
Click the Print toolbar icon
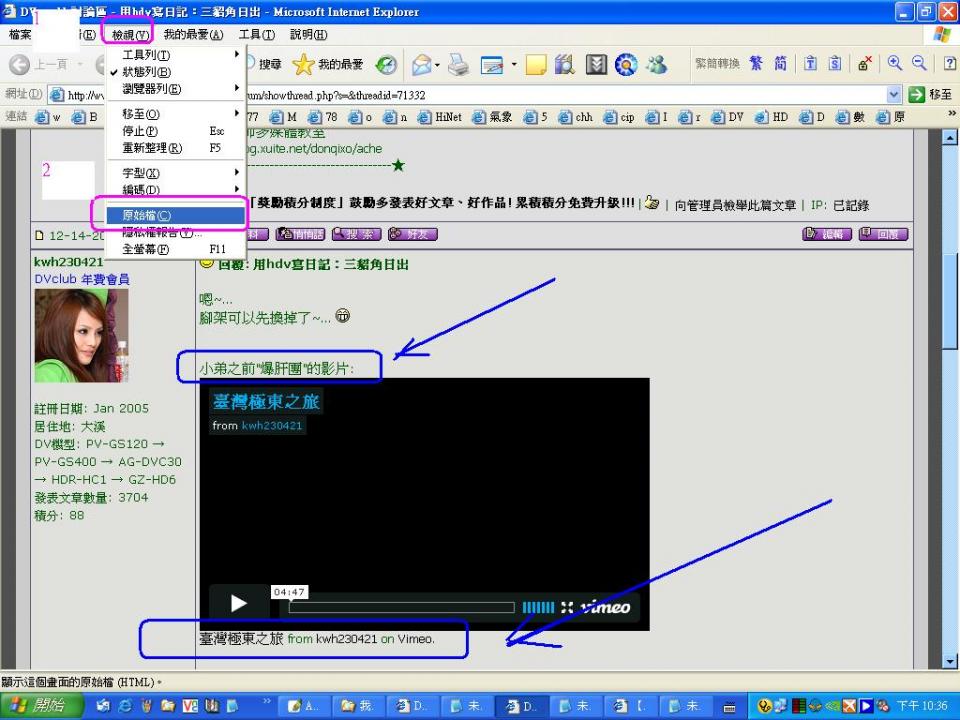point(458,65)
